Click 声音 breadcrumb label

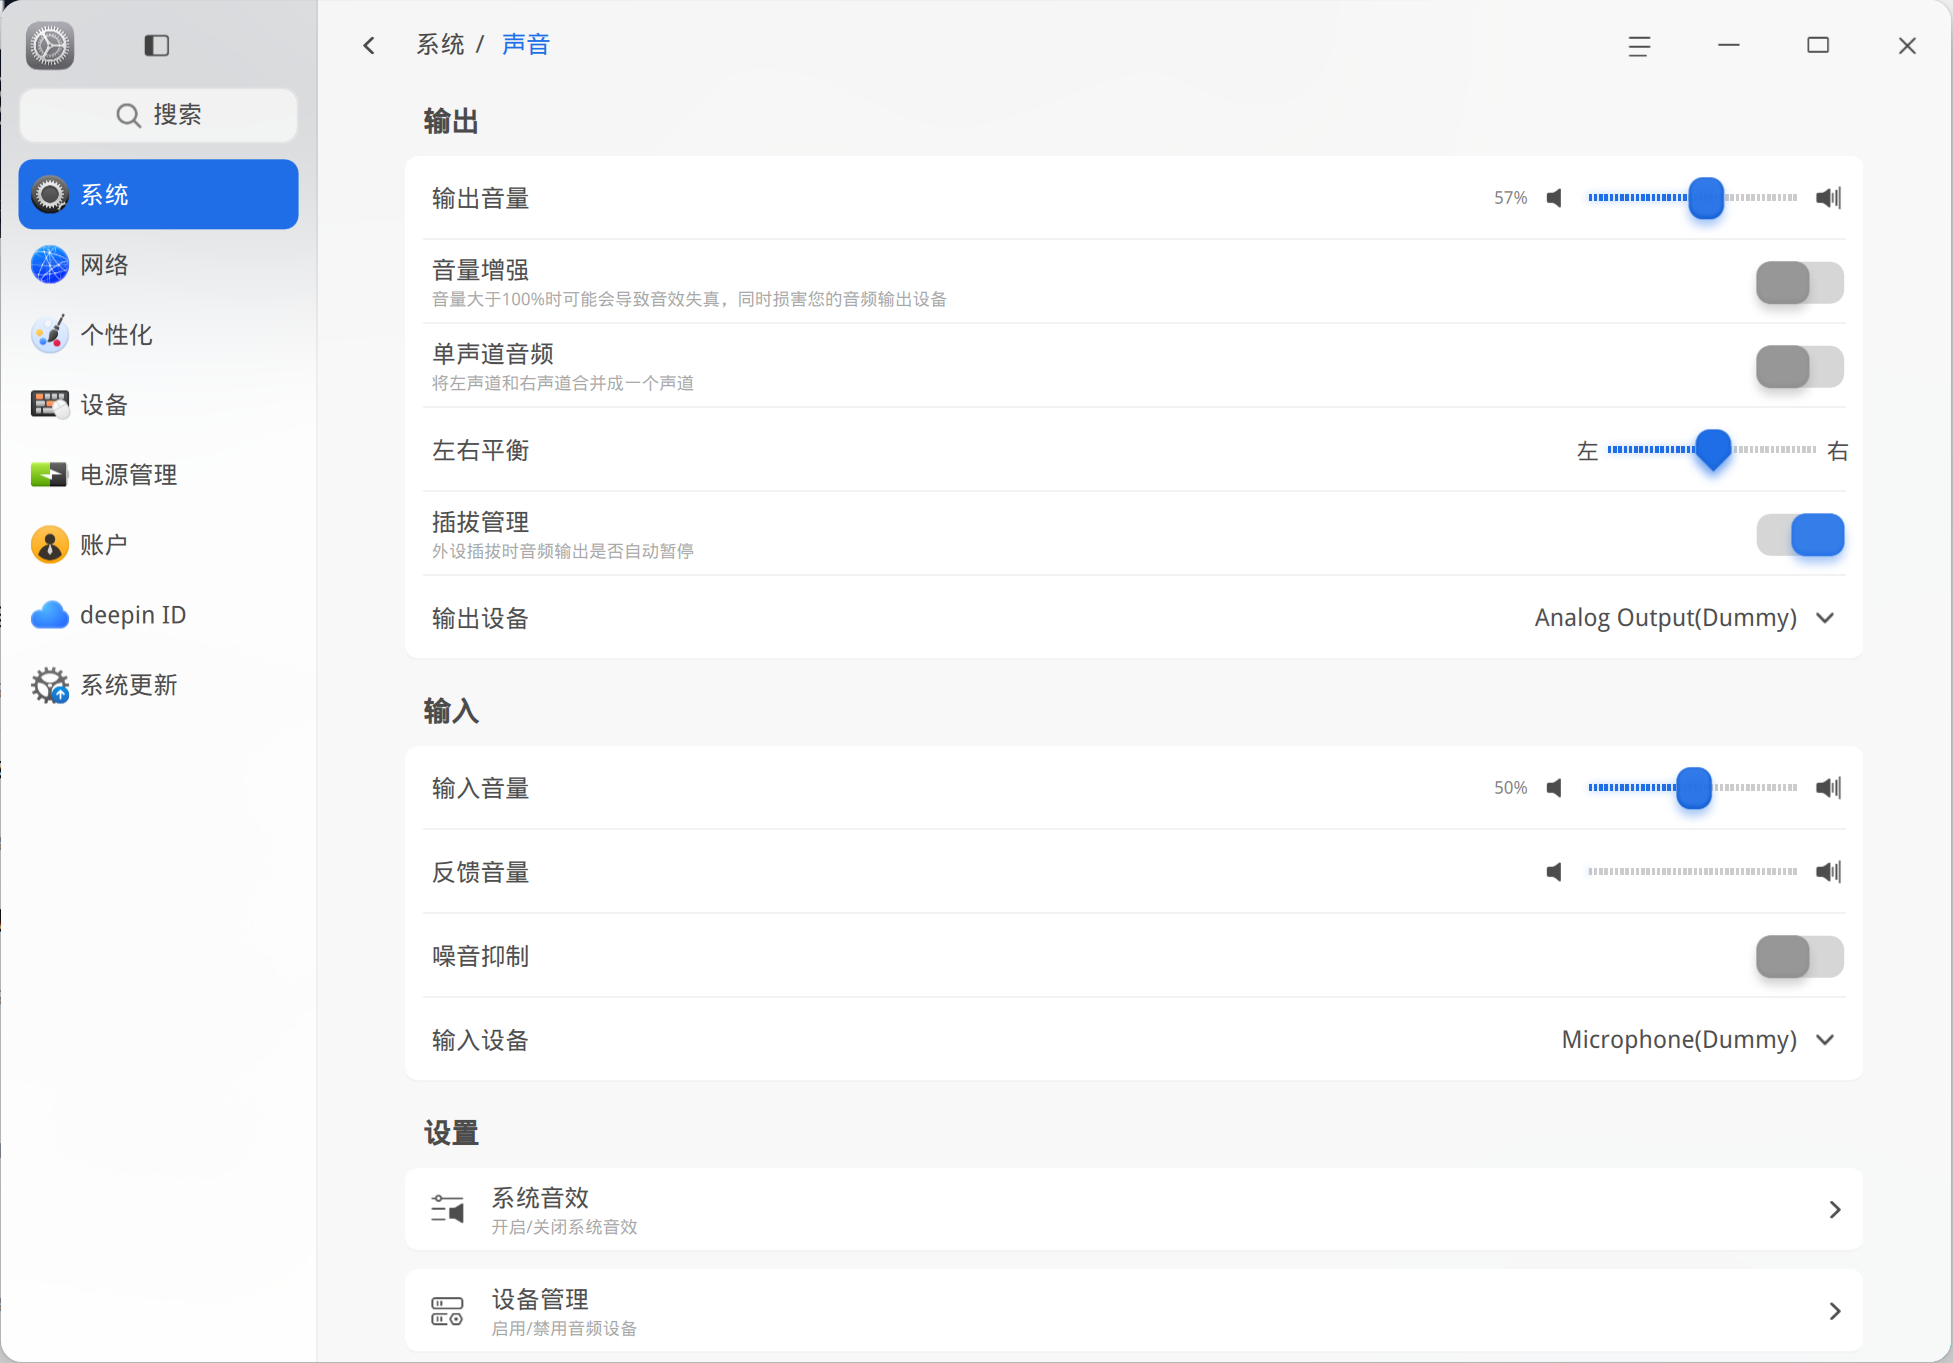tap(526, 45)
